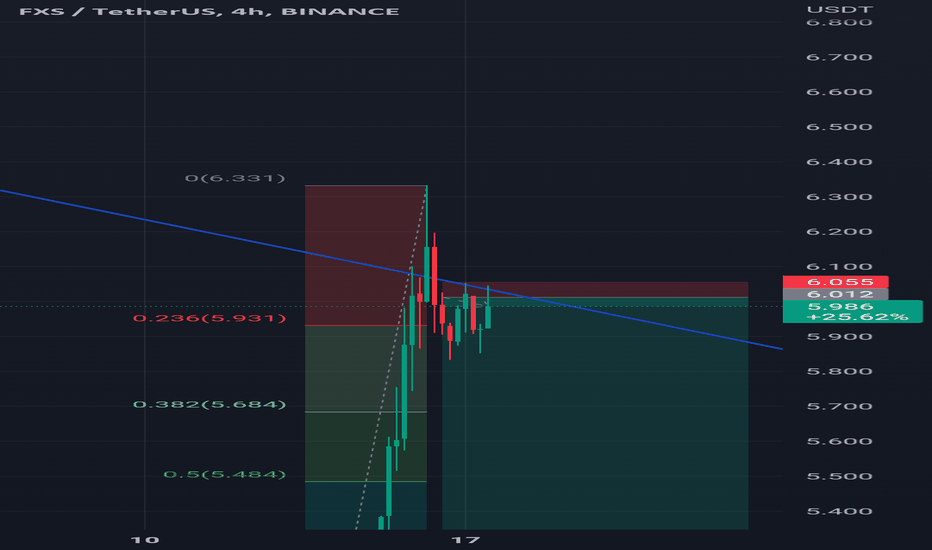Click the 5.400 price axis value

(839, 511)
